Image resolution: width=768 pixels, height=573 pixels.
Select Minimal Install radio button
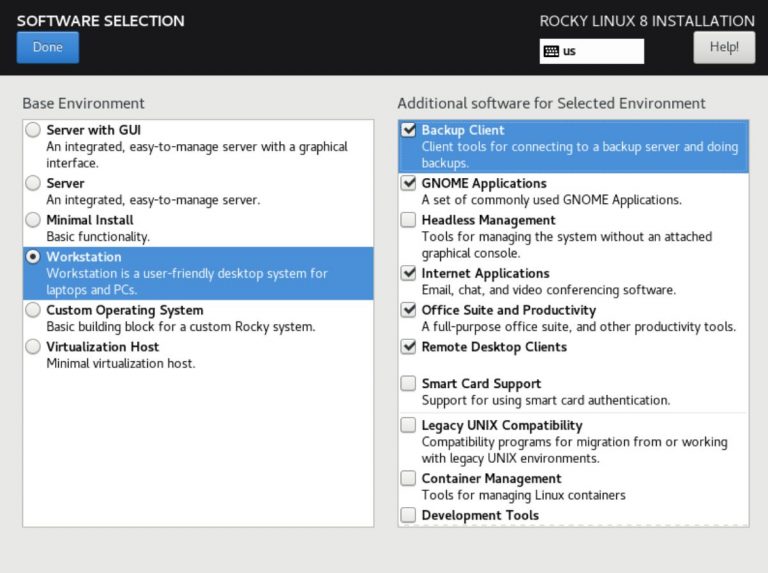(x=34, y=220)
